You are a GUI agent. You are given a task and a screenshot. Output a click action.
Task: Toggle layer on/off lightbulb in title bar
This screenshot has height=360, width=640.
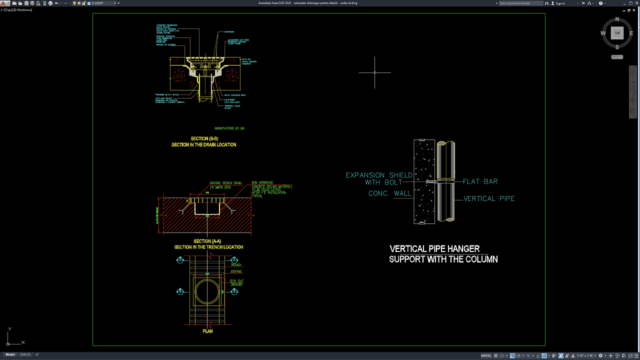click(x=74, y=3)
